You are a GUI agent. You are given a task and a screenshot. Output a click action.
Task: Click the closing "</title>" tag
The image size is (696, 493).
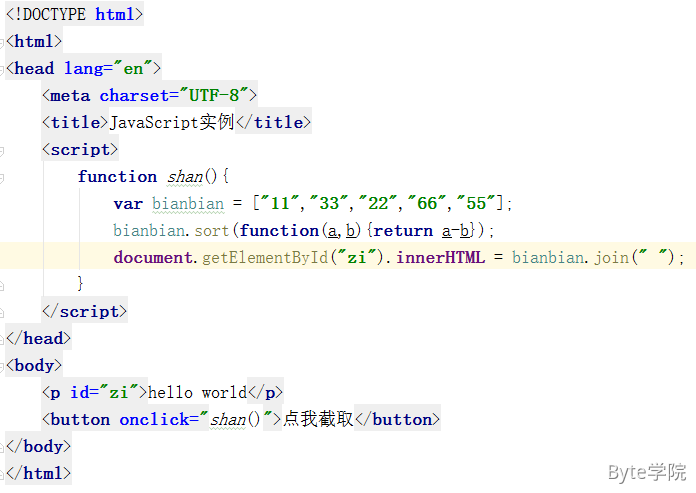[x=273, y=122]
